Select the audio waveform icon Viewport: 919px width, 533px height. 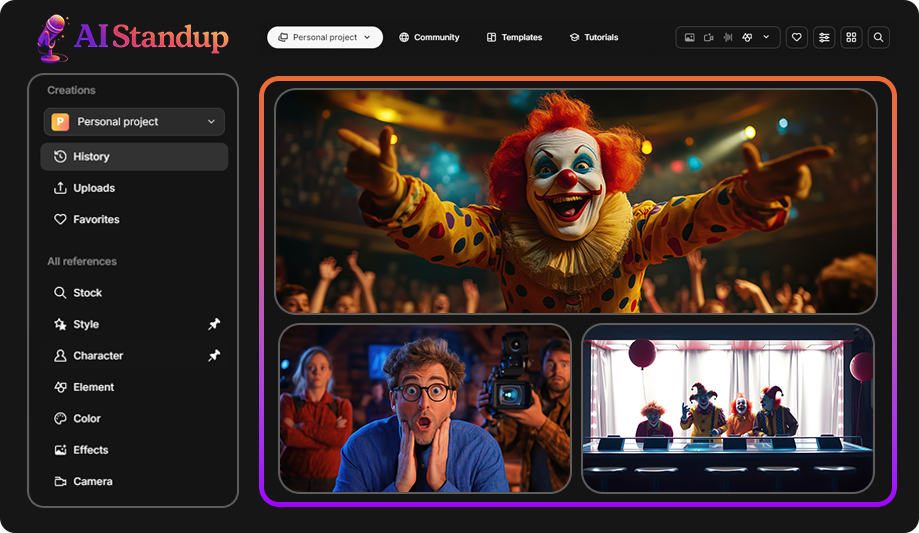click(728, 37)
